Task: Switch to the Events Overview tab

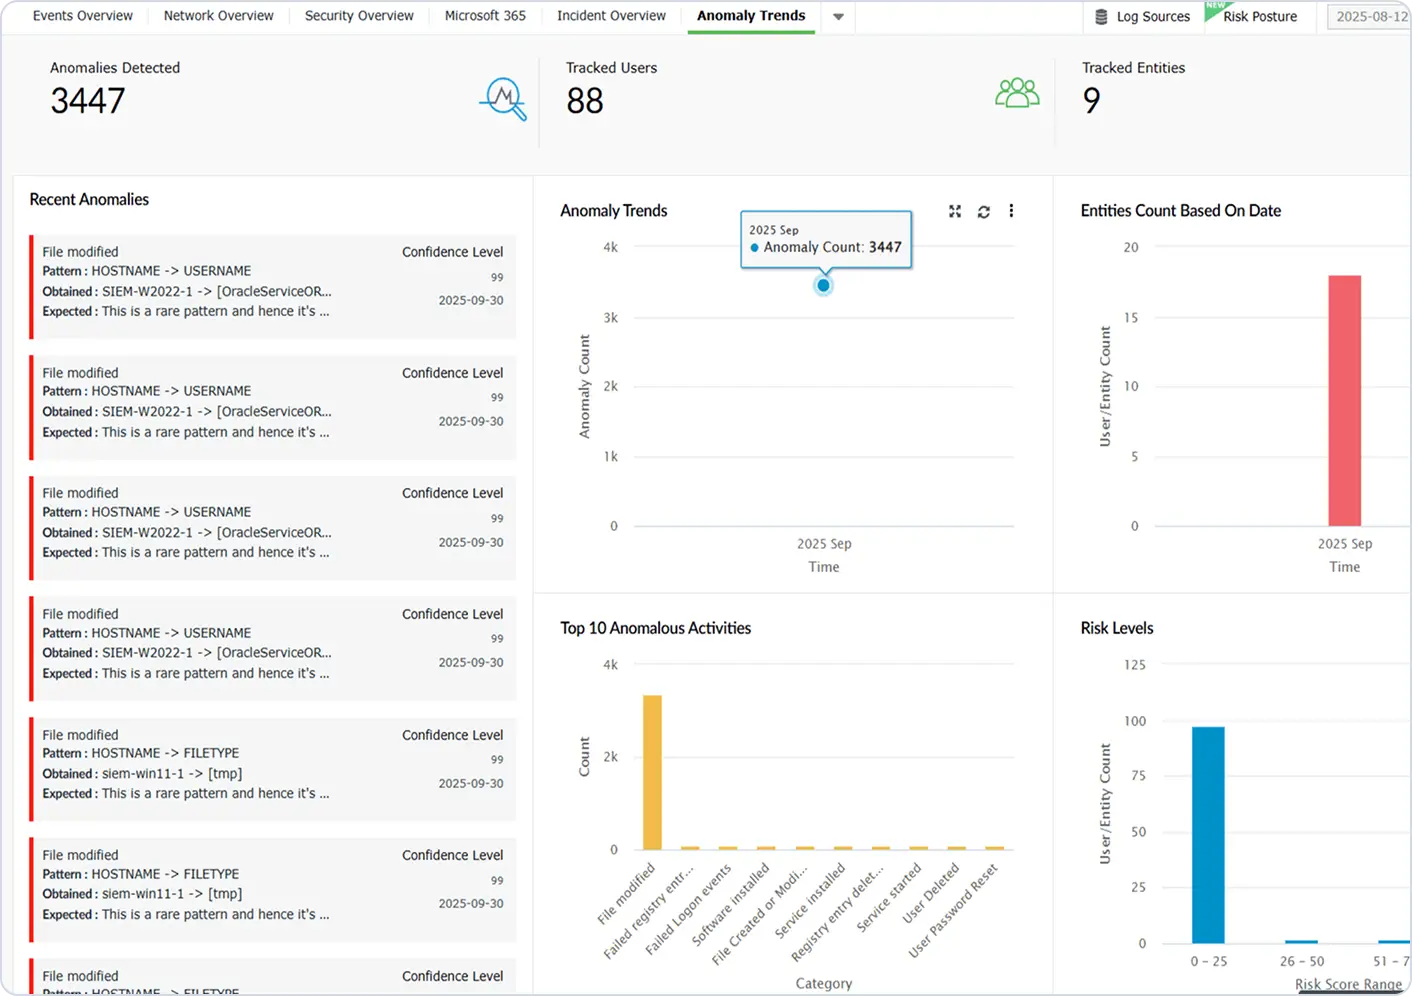Action: [83, 16]
